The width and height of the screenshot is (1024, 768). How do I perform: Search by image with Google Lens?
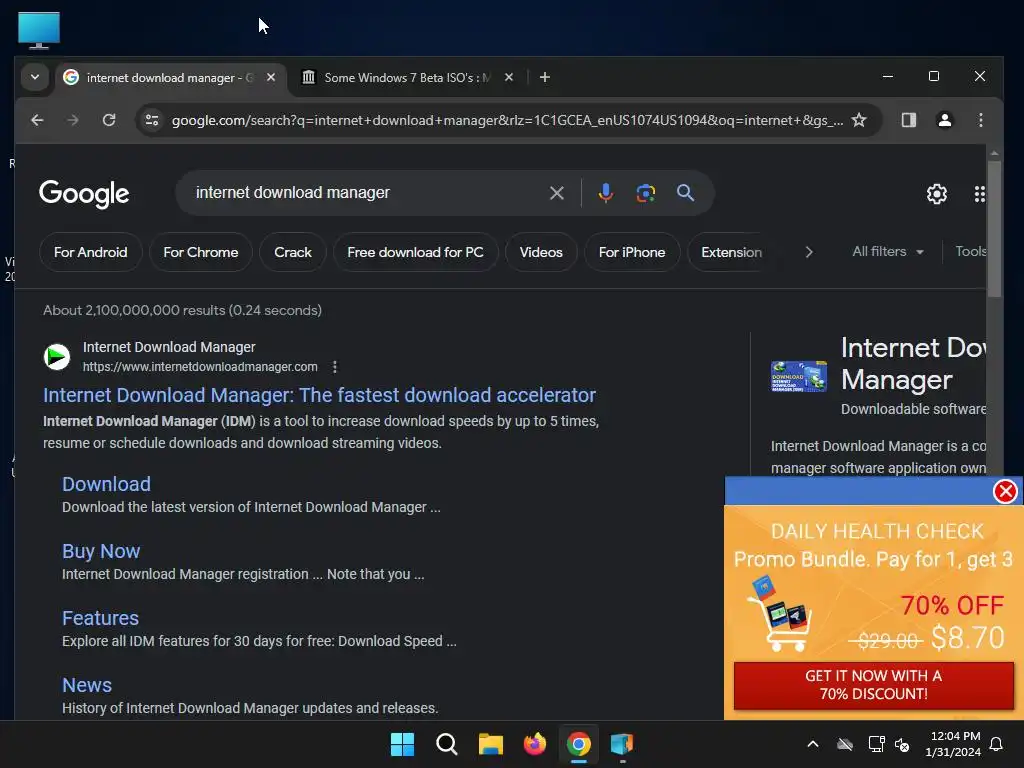tap(645, 193)
